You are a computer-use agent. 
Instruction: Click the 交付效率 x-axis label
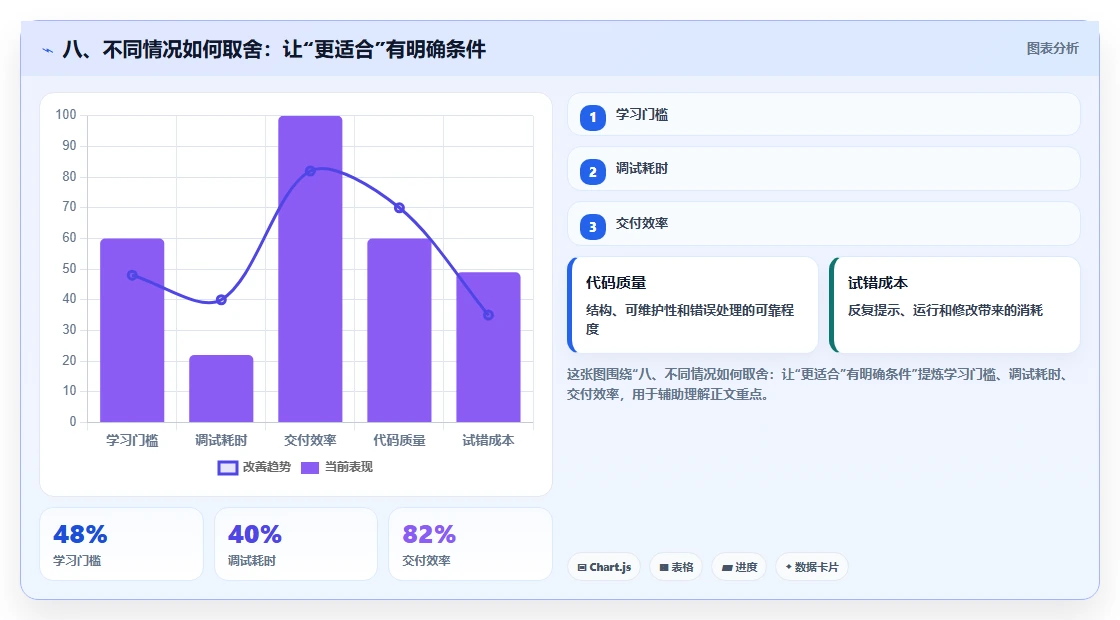pos(310,441)
